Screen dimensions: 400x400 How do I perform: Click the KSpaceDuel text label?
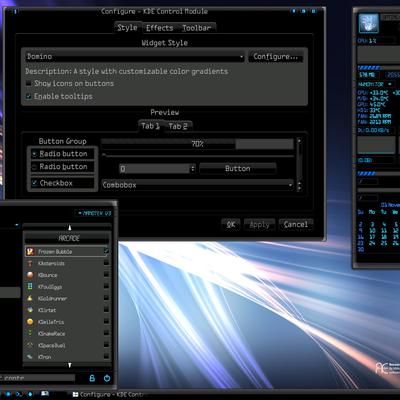coord(52,345)
